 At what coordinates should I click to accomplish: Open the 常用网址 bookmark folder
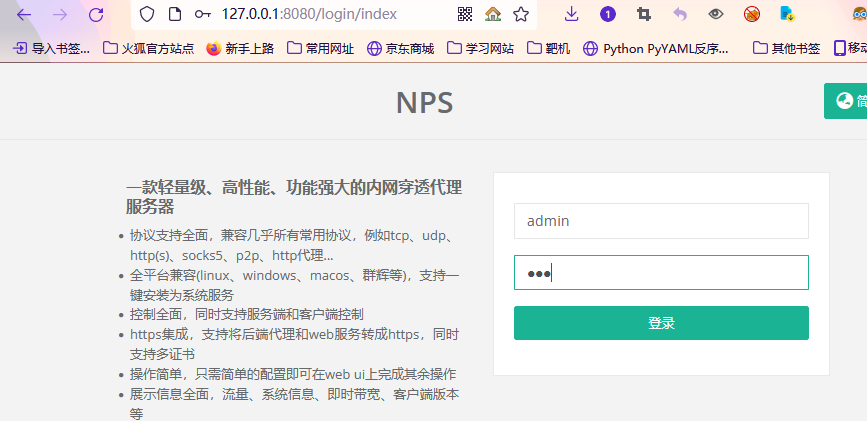click(321, 49)
